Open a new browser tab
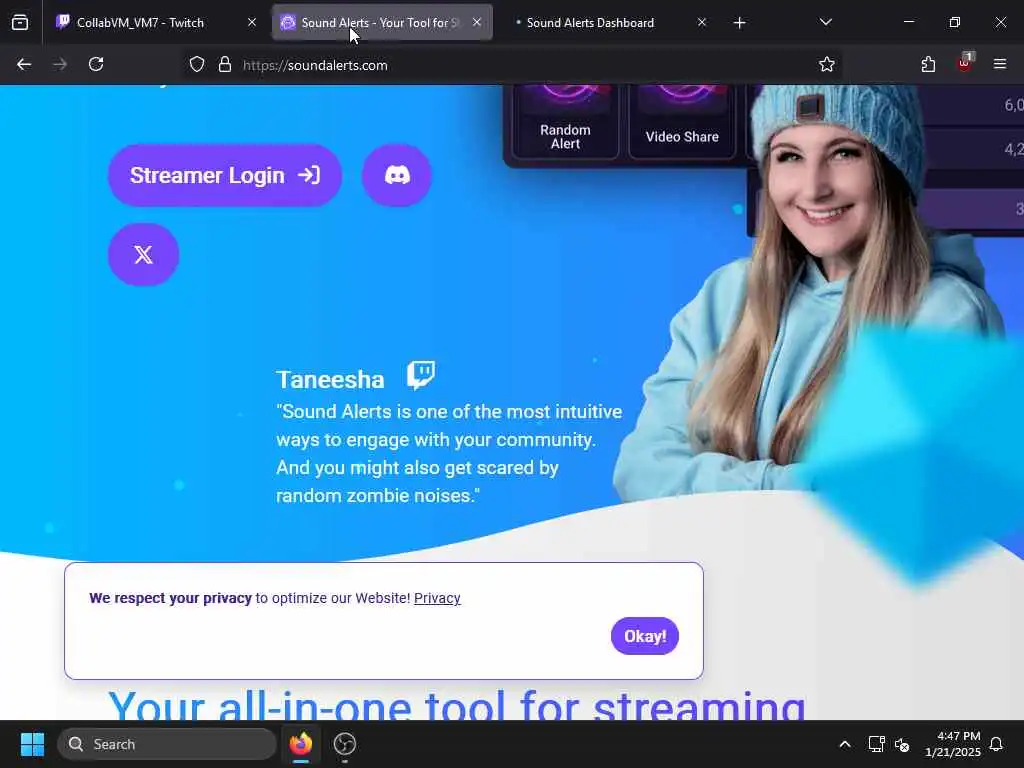Viewport: 1024px width, 768px height. click(x=739, y=23)
